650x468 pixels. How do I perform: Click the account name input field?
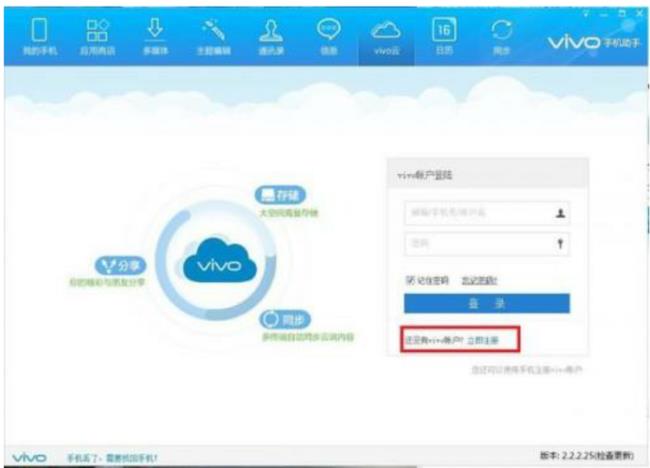[487, 213]
